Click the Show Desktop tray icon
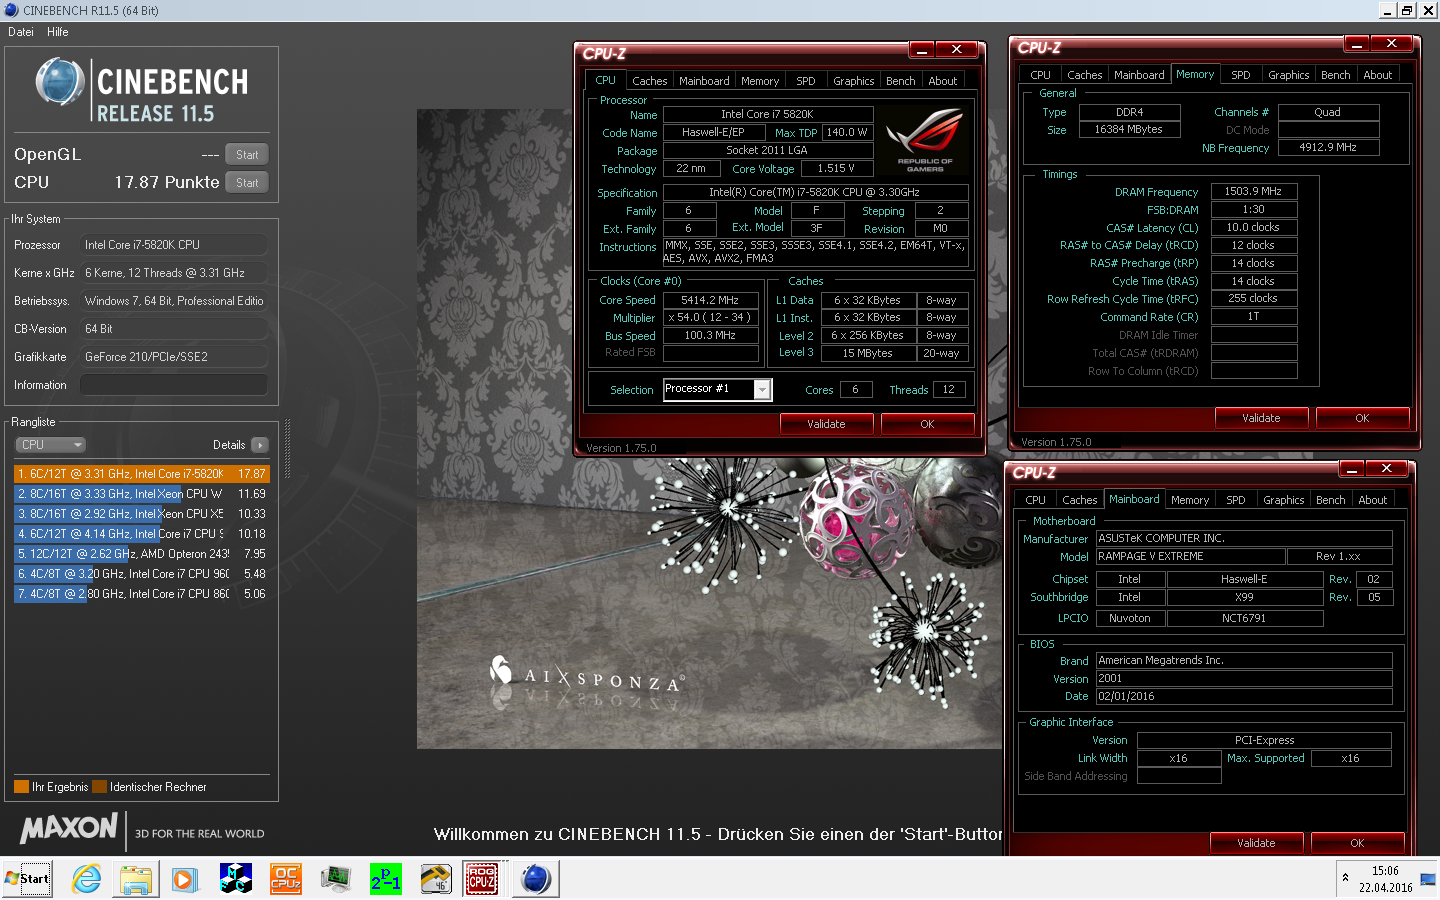The image size is (1440, 900). point(1428,879)
